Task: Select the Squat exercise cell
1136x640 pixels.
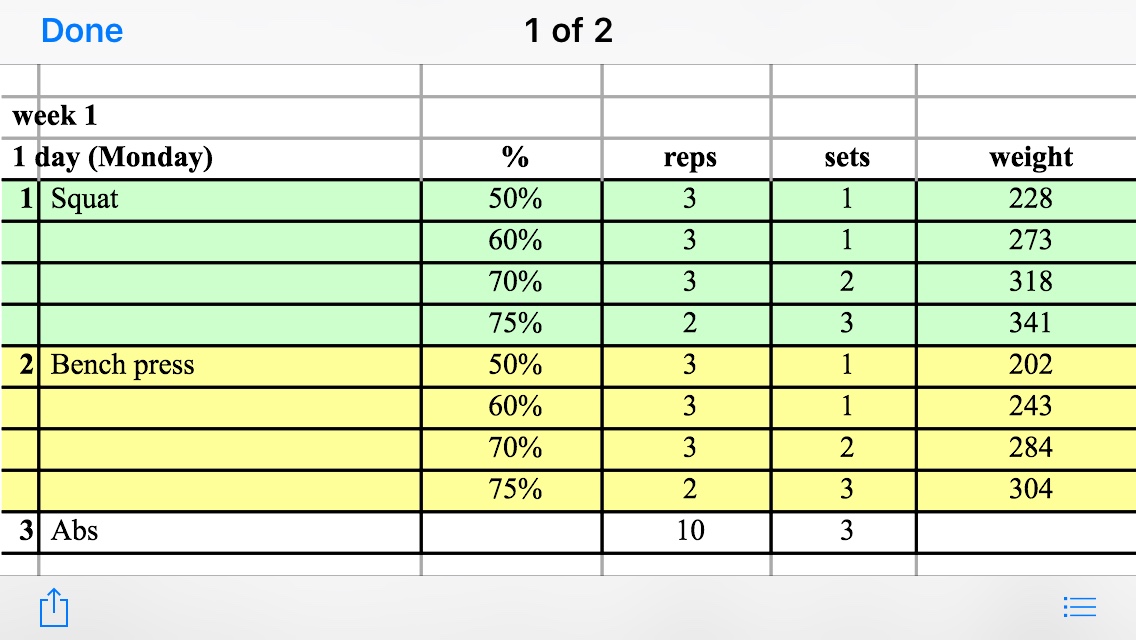Action: [x=85, y=199]
